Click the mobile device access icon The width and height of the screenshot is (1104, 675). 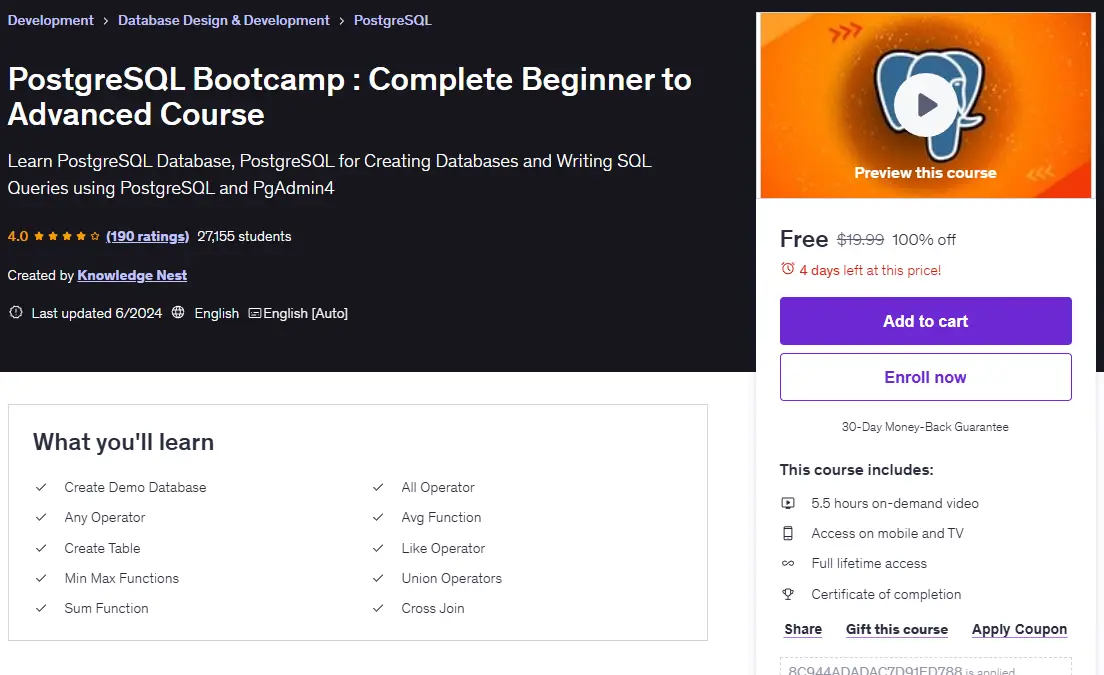pos(788,534)
